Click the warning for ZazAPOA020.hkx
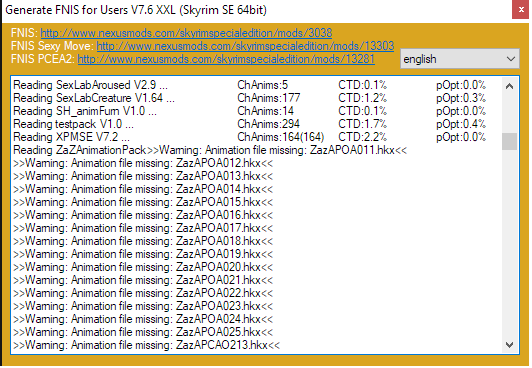532x368 pixels. point(143,267)
